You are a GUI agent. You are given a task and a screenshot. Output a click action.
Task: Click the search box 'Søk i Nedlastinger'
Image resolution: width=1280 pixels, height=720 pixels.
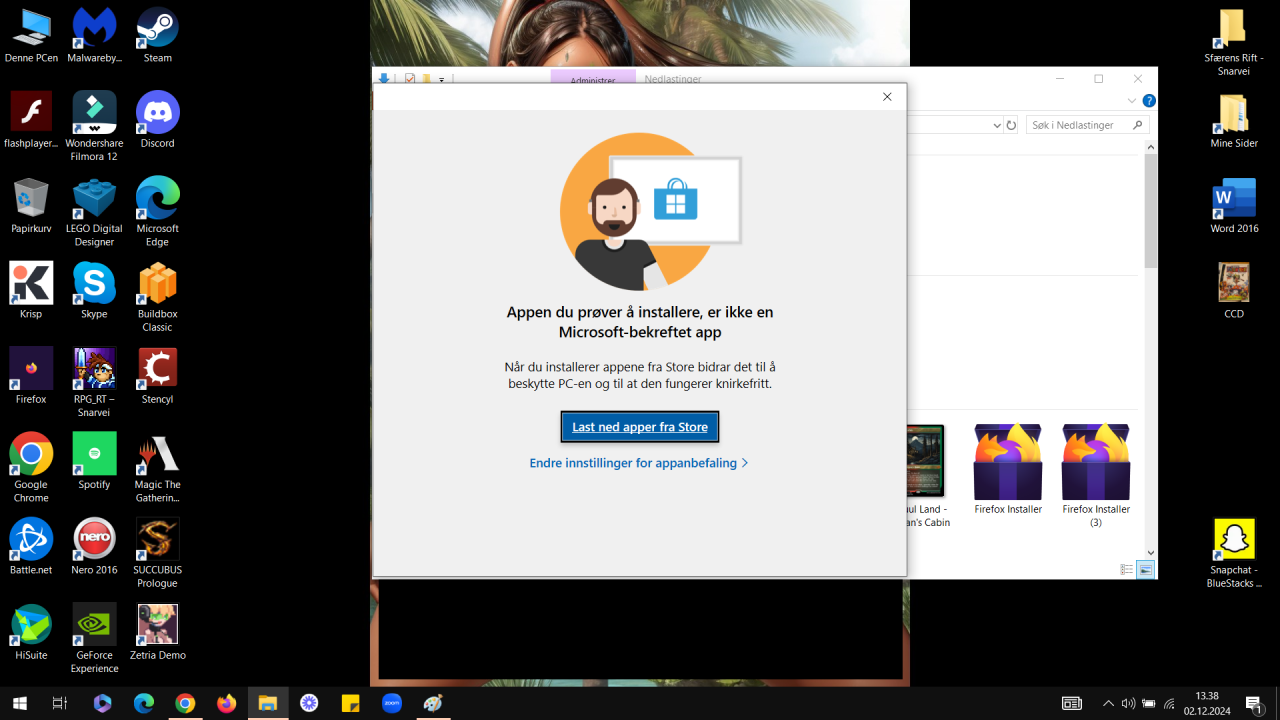[x=1087, y=125]
